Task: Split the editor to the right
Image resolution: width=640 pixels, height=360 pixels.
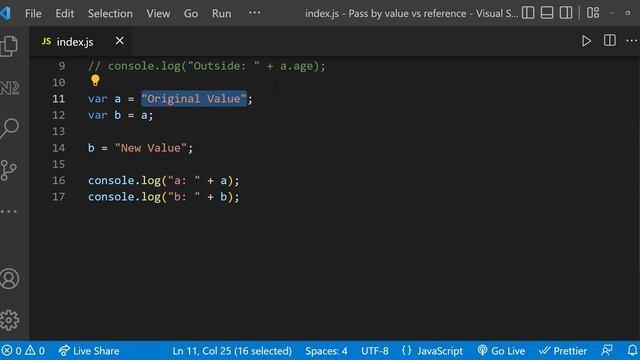Action: [609, 40]
